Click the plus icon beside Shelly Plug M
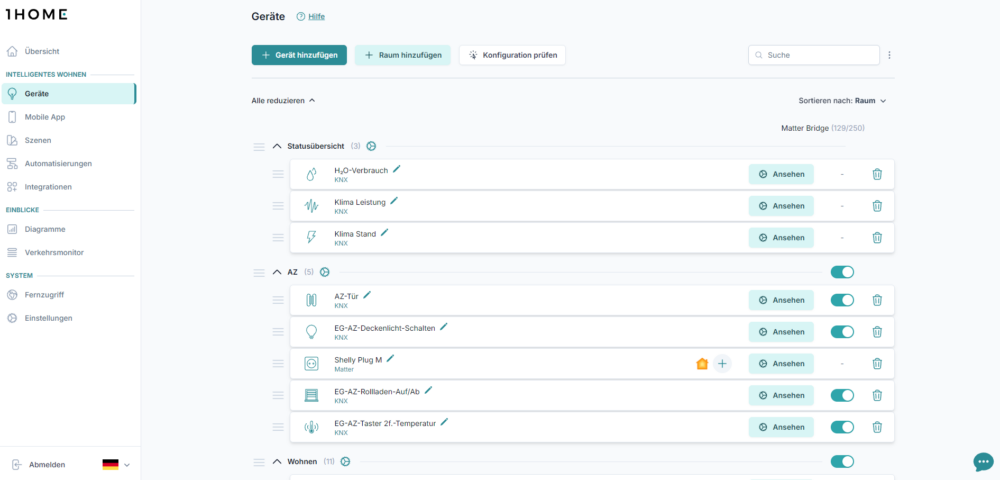The image size is (1000, 480). tap(722, 363)
